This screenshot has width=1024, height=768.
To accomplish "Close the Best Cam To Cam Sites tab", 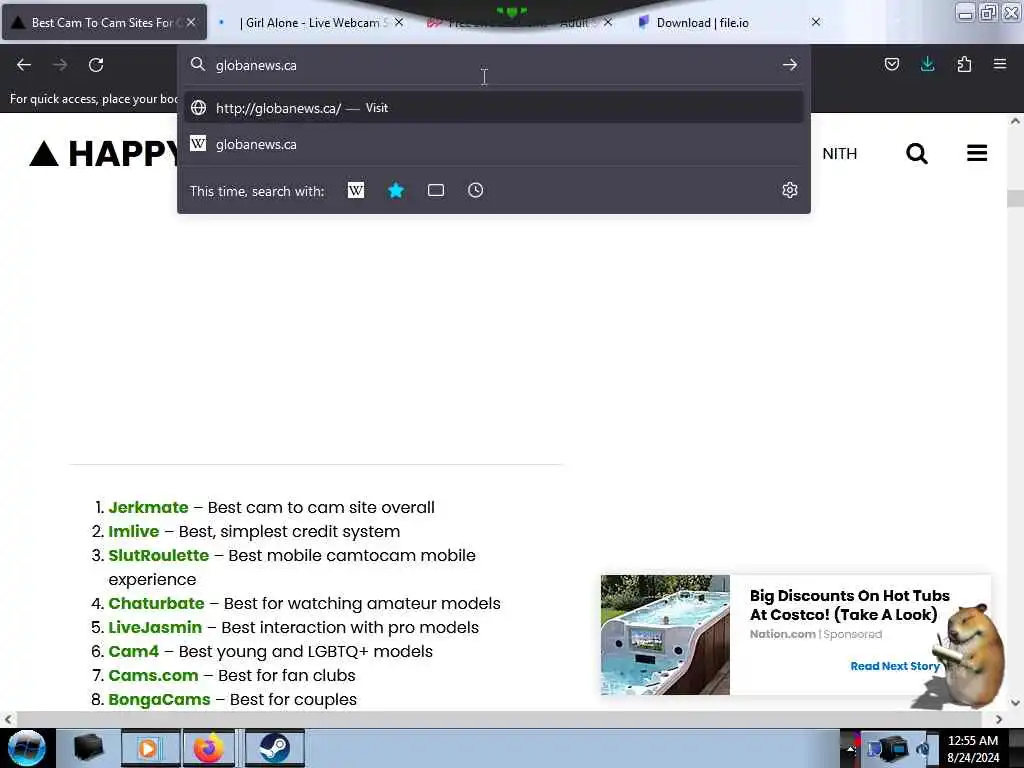I will (191, 22).
